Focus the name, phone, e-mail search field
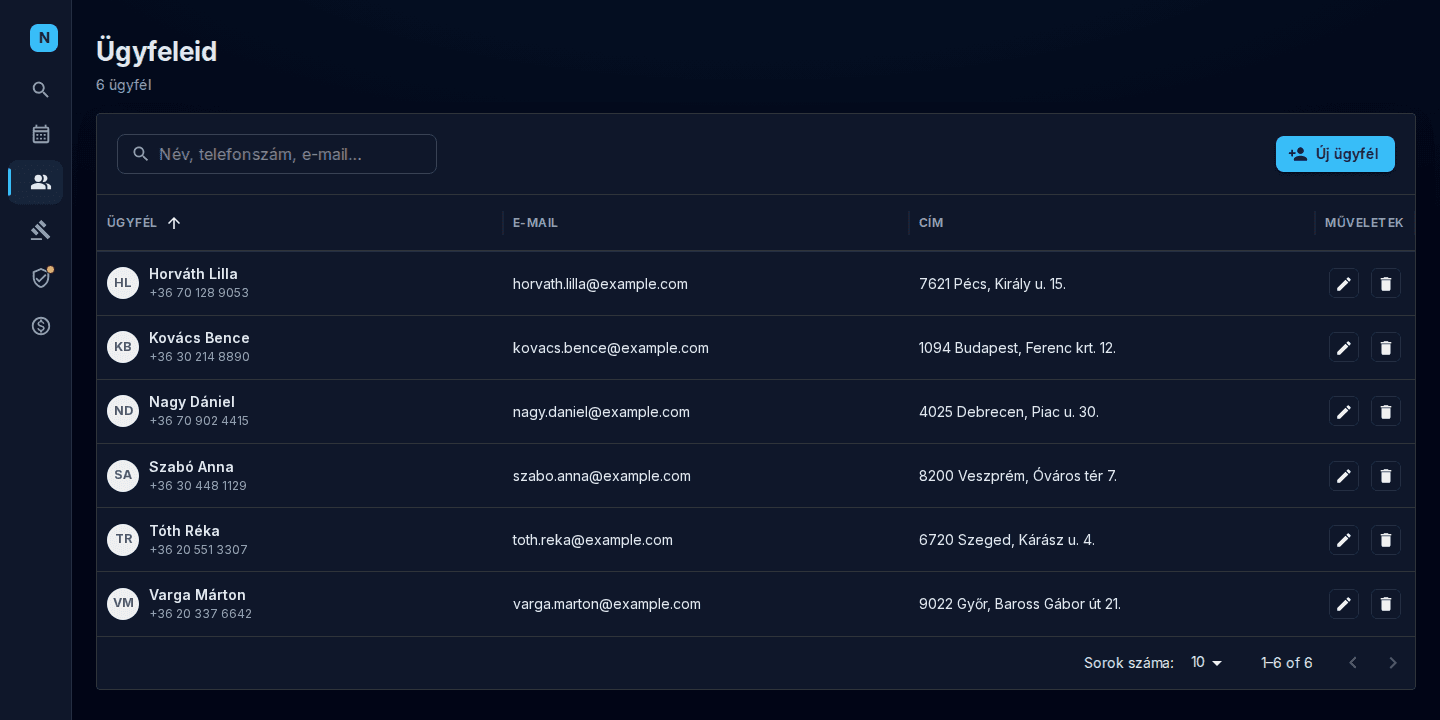Screen dimensions: 1440x720 pyautogui.click(x=277, y=154)
